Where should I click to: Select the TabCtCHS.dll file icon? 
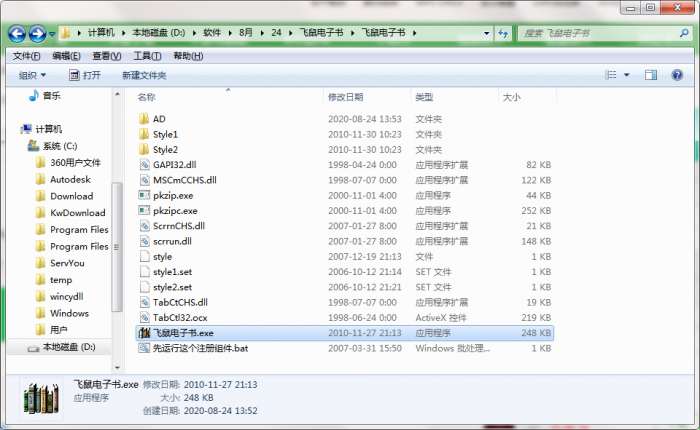(144, 302)
